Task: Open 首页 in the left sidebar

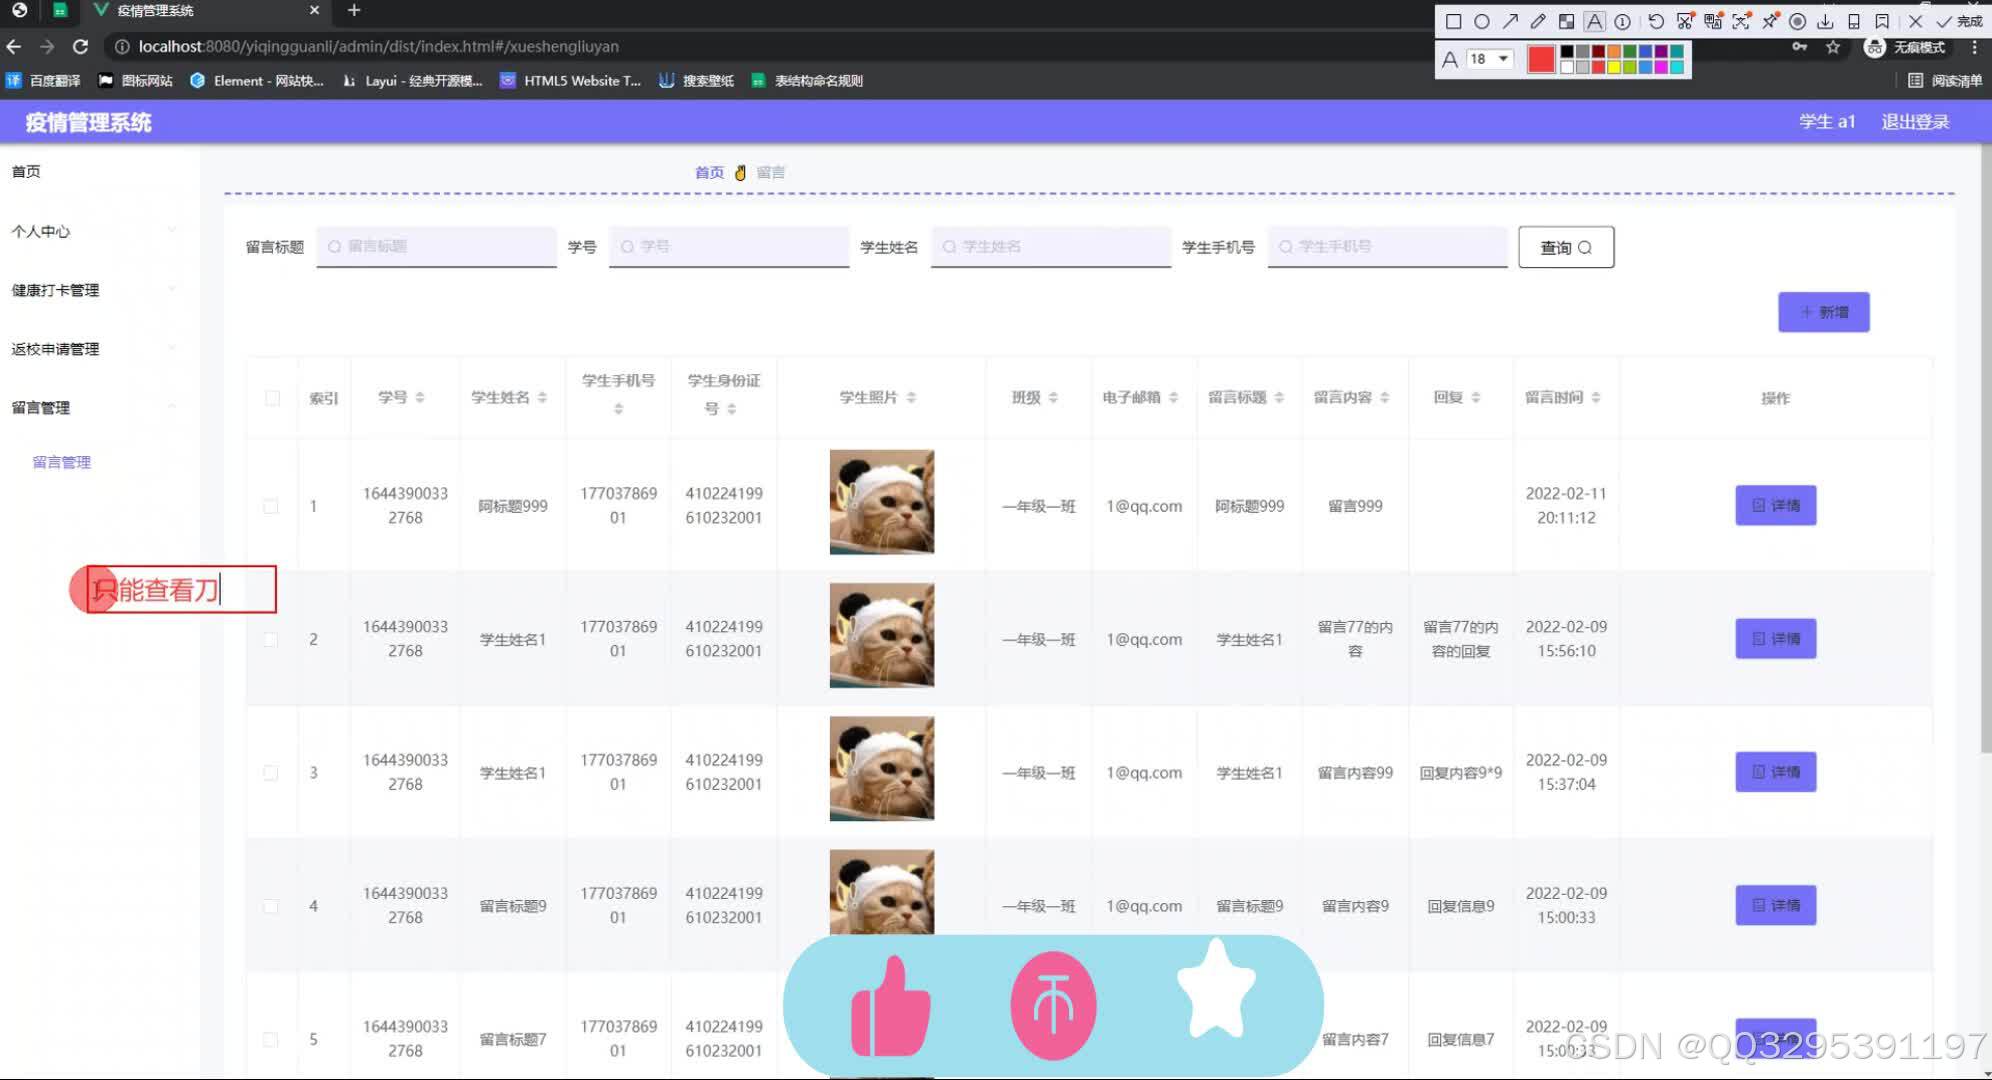Action: point(26,172)
